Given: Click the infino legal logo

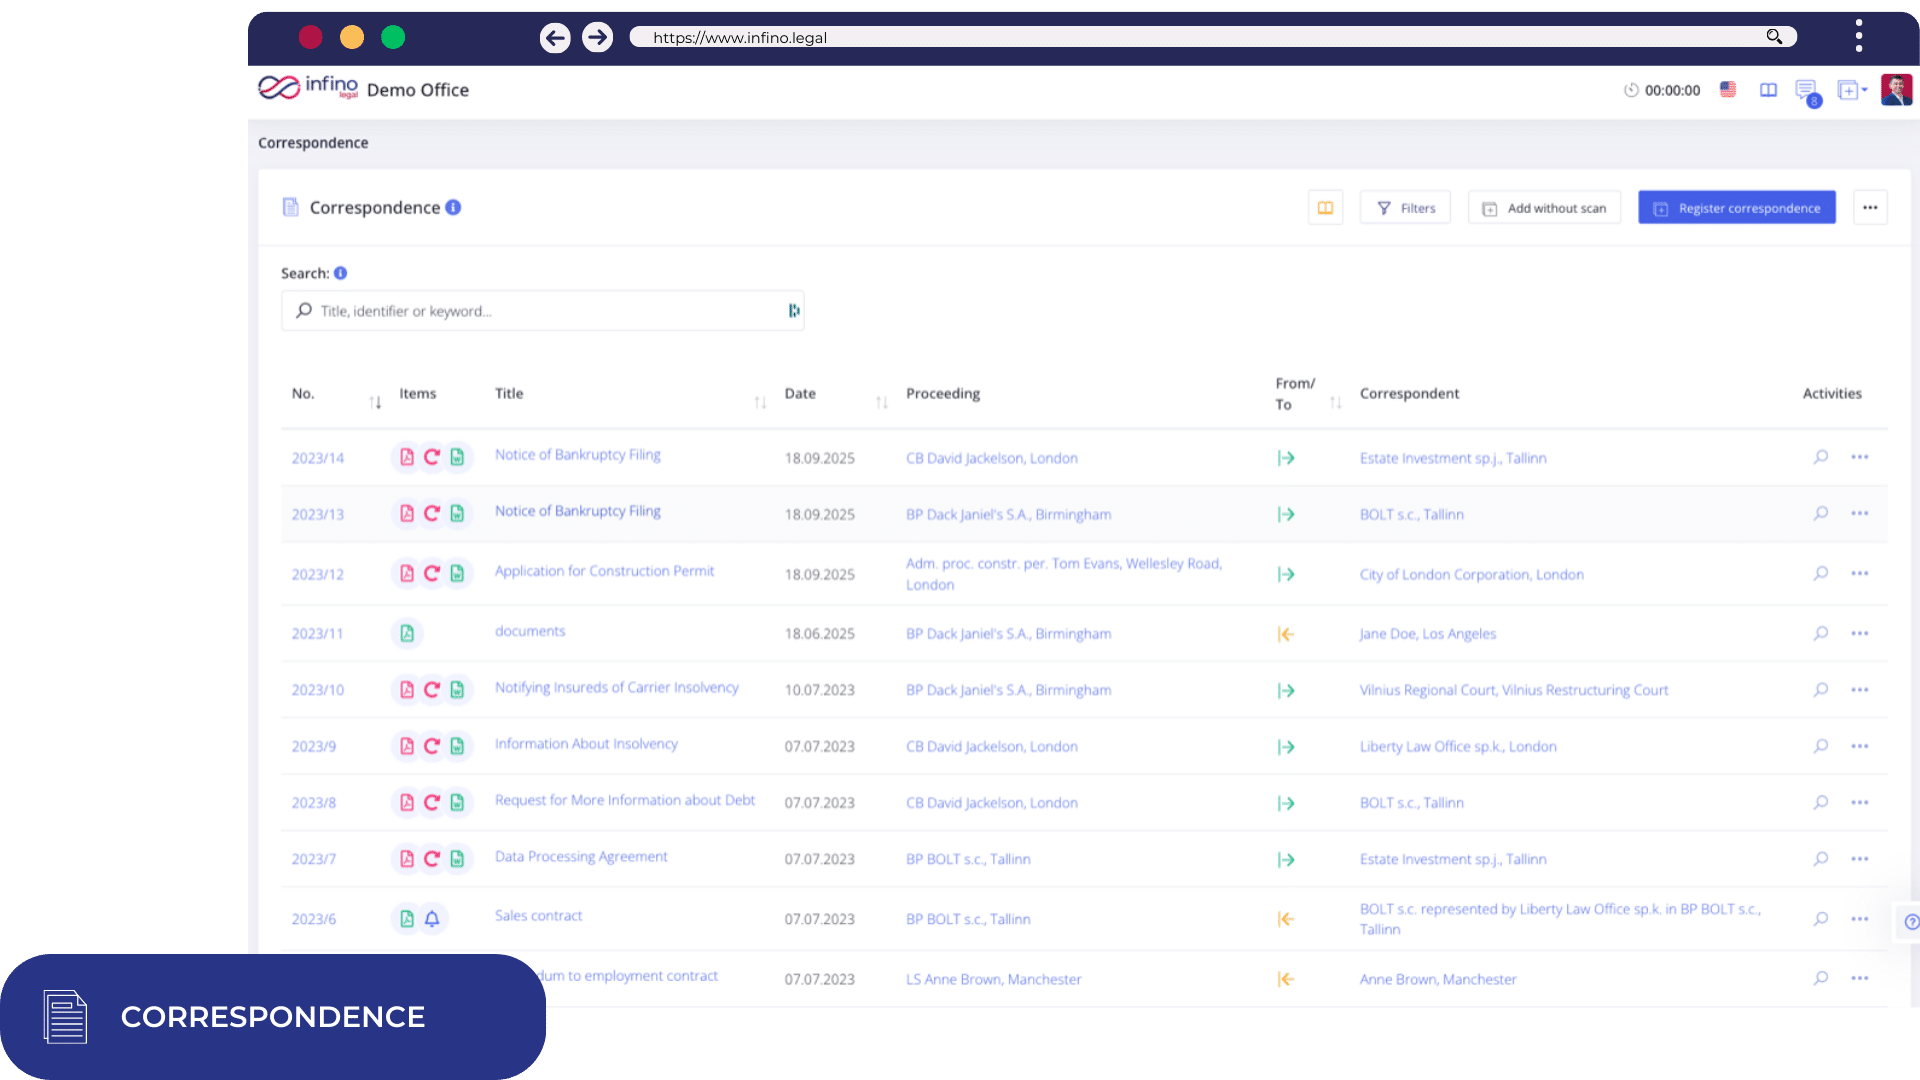Looking at the screenshot, I should [308, 88].
